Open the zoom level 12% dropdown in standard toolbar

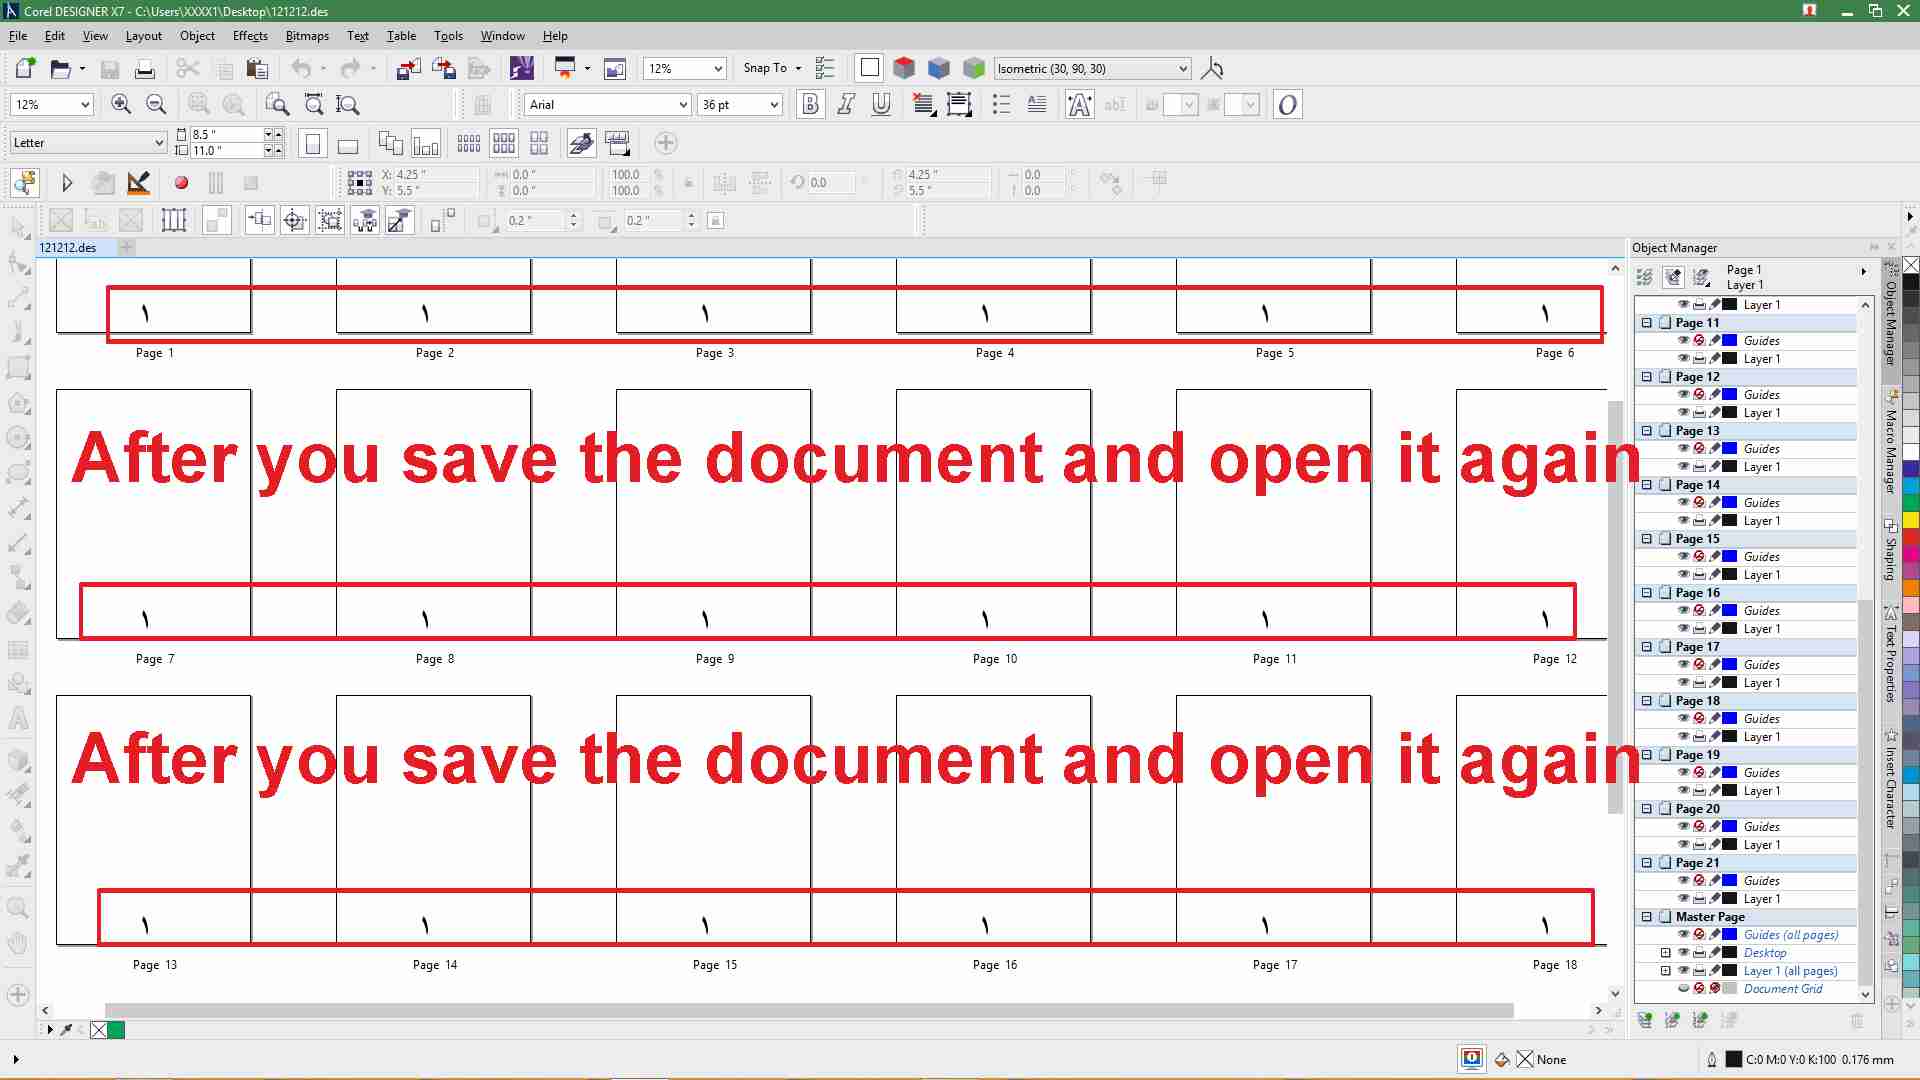718,69
